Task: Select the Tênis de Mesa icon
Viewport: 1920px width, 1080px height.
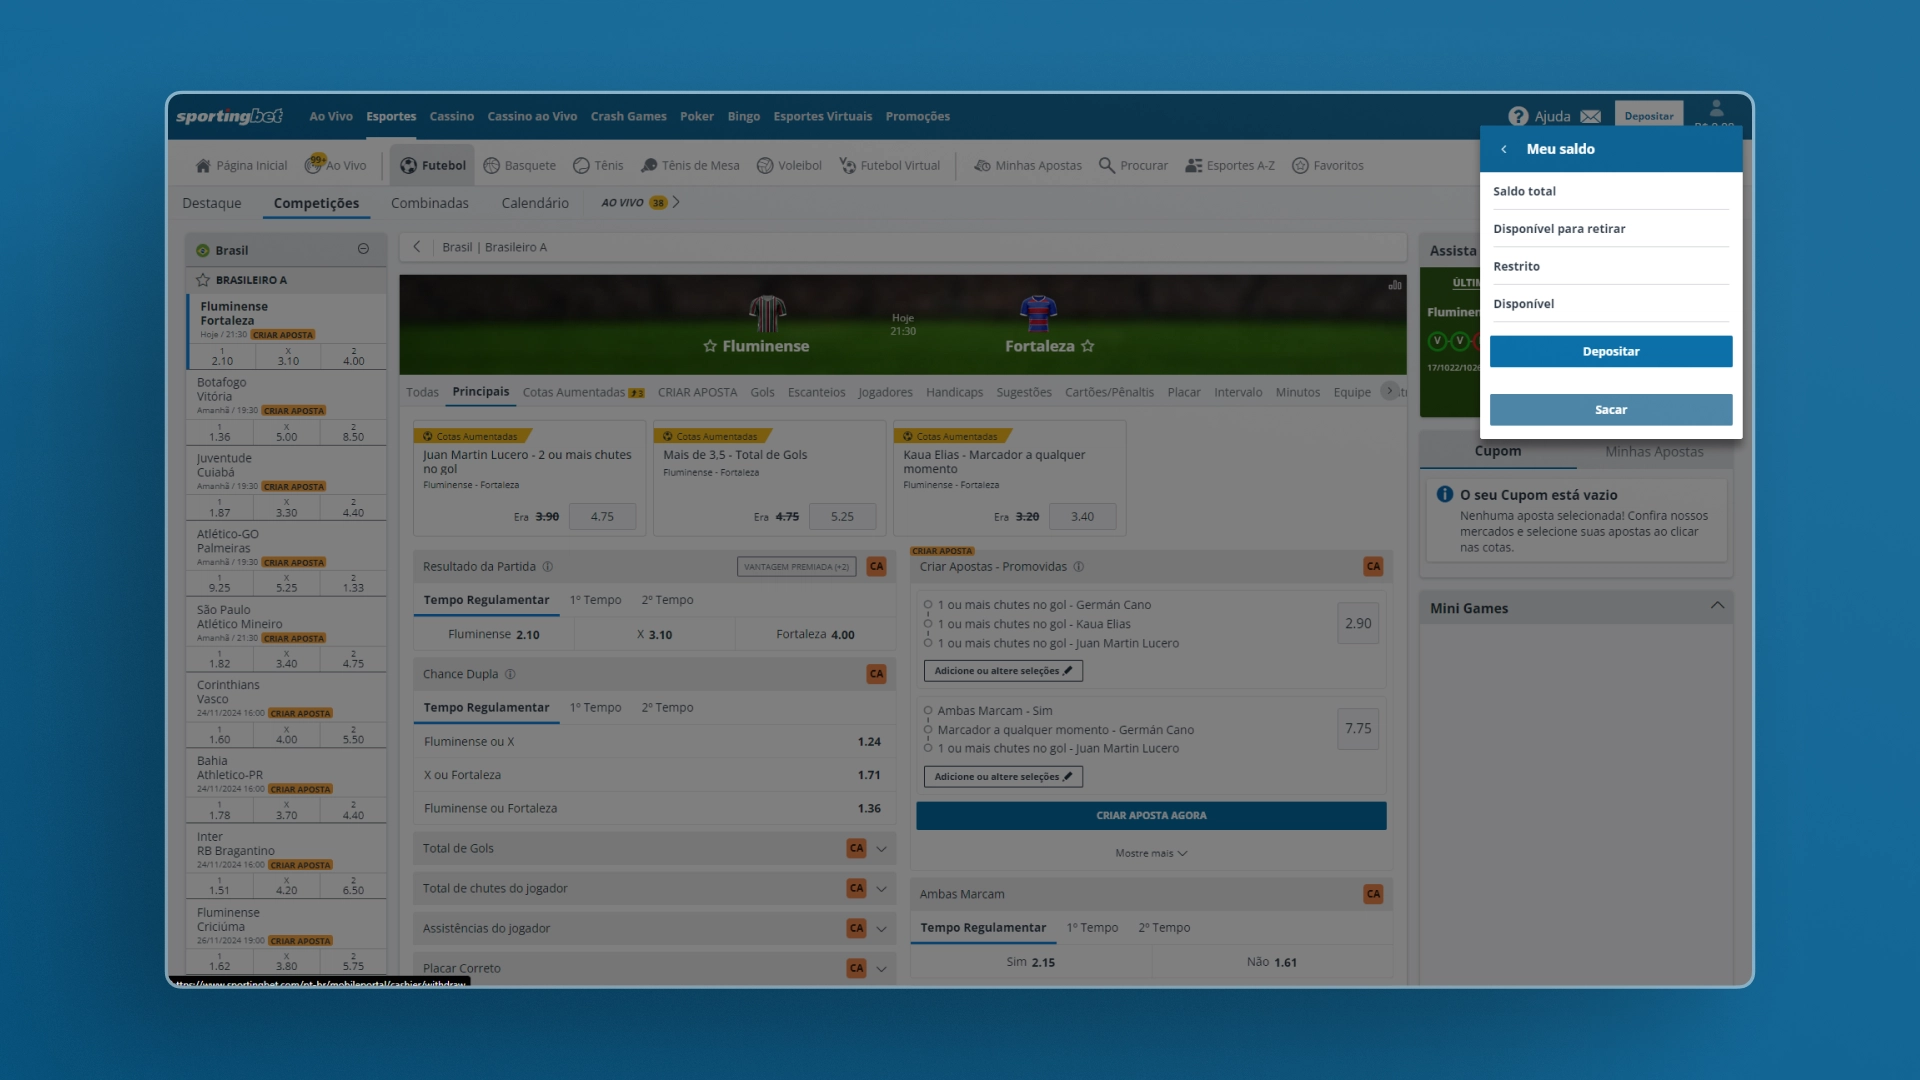Action: pyautogui.click(x=649, y=166)
